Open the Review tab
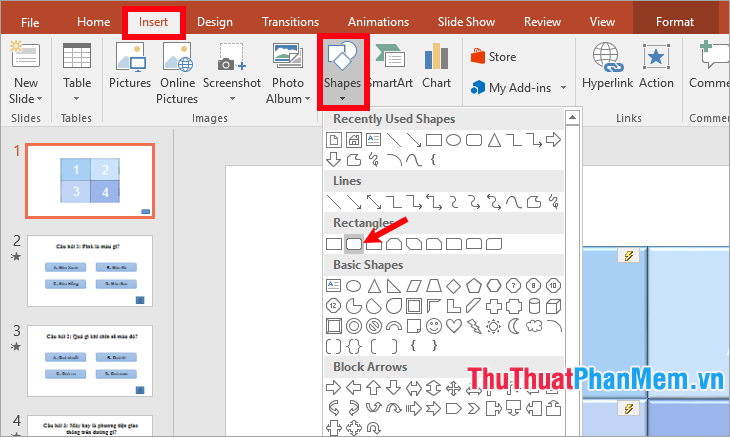 (x=542, y=22)
